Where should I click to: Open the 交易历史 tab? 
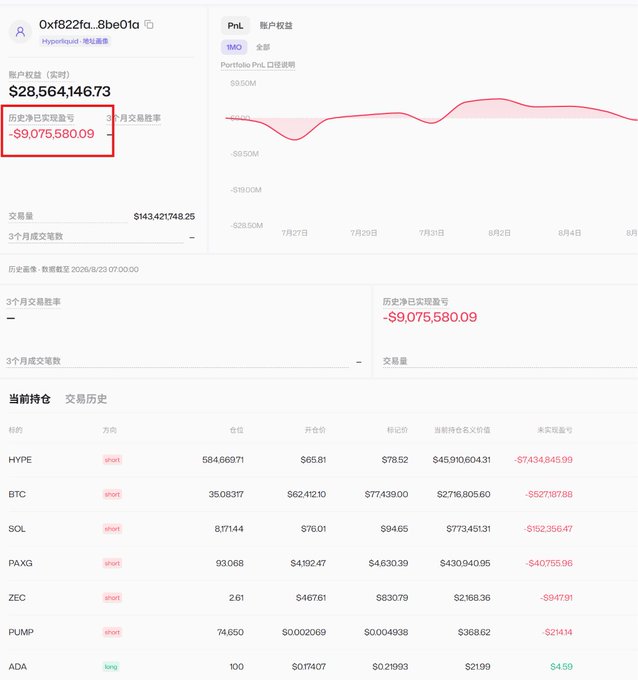pyautogui.click(x=86, y=399)
